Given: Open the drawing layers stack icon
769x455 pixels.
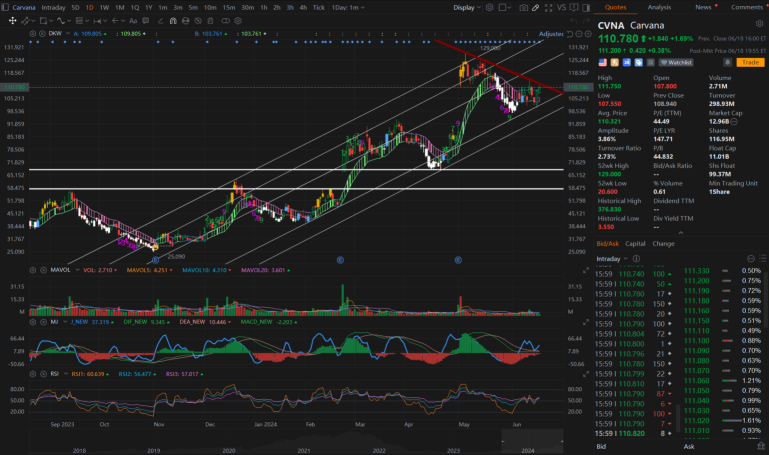Looking at the screenshot, I should (238, 21).
